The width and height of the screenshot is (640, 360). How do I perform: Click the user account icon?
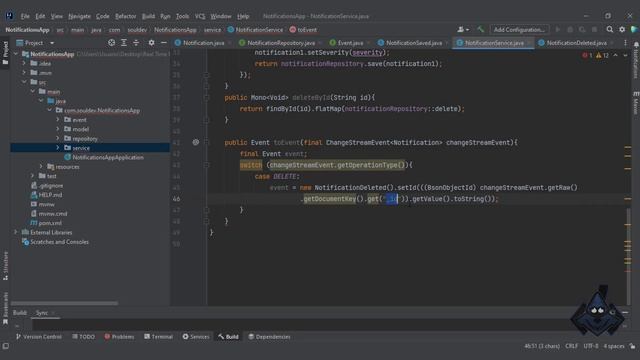click(462, 29)
